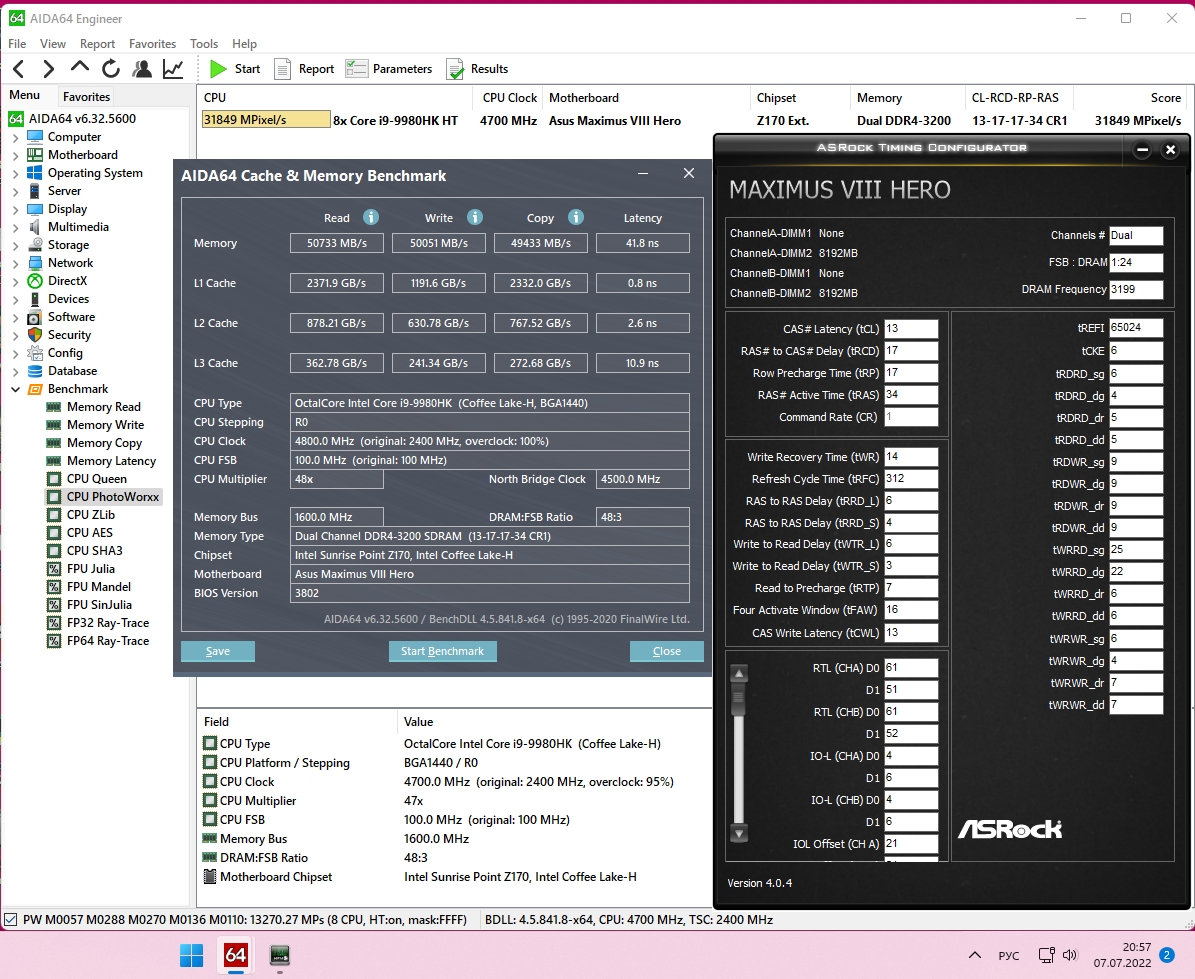Select DirectX in the sidebar tree
This screenshot has height=979, width=1195.
pos(68,280)
